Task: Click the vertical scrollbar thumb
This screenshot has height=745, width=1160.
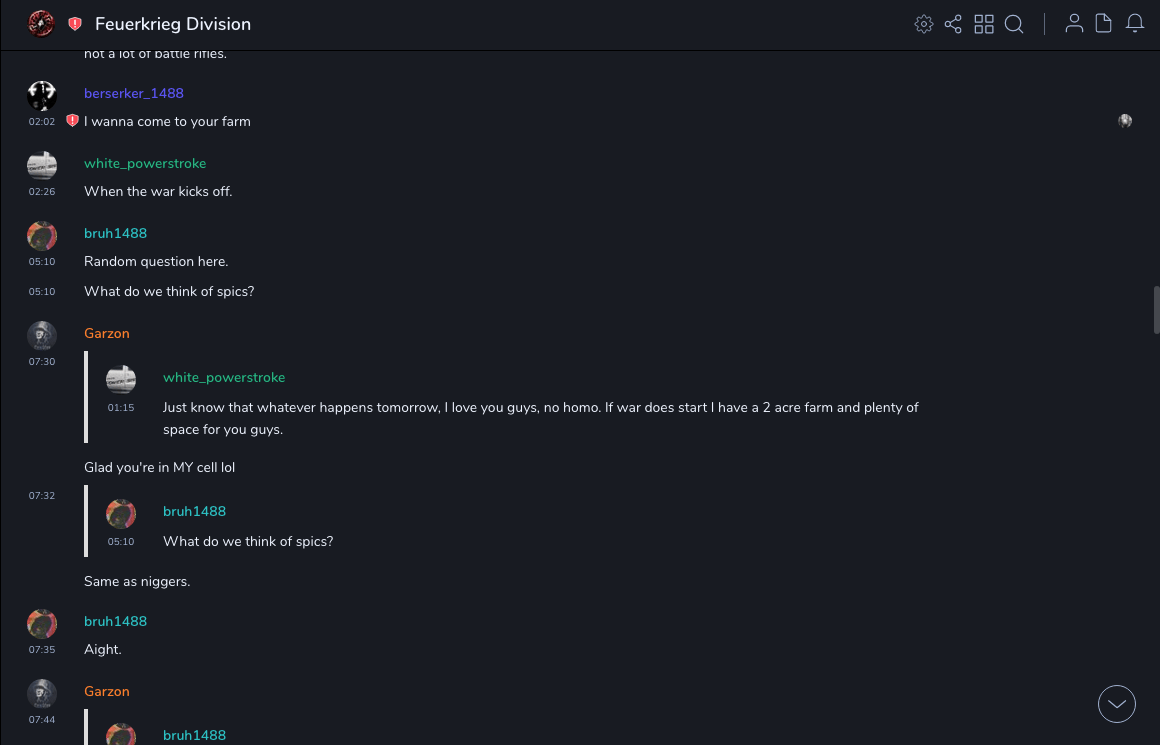Action: [x=1156, y=310]
